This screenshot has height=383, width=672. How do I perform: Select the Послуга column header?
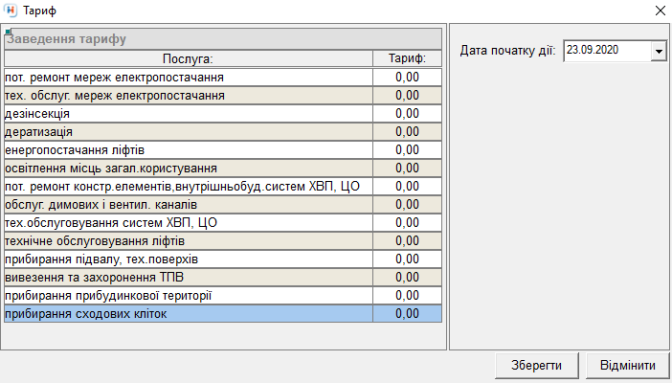[x=188, y=58]
